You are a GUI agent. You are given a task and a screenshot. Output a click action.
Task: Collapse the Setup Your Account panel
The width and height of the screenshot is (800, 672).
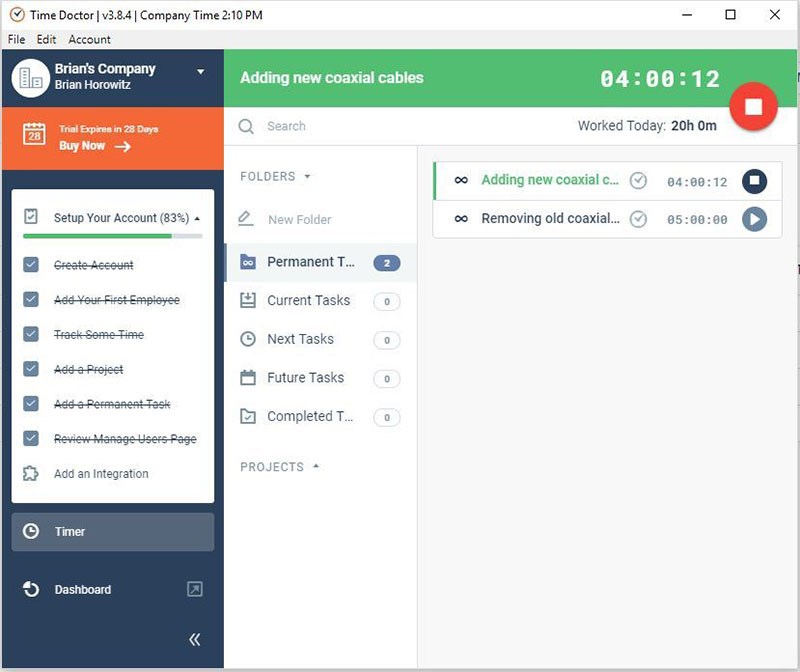click(197, 218)
